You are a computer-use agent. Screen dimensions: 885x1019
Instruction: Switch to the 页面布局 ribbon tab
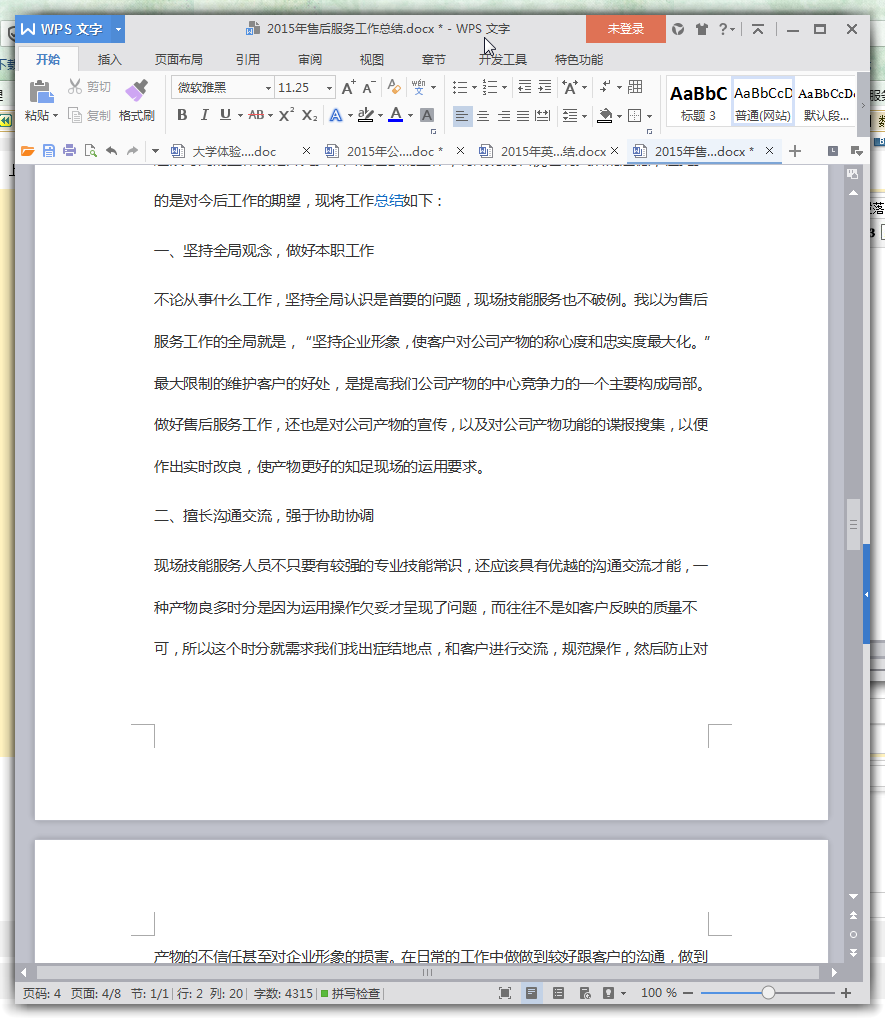point(179,60)
